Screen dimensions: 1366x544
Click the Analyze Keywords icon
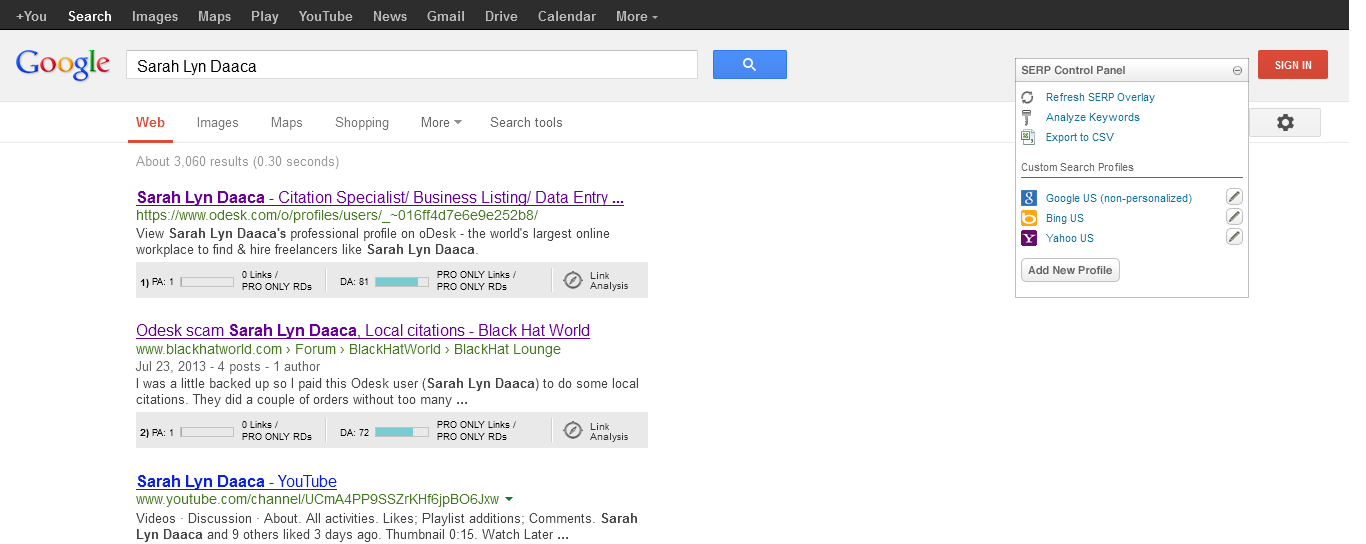tap(1027, 117)
